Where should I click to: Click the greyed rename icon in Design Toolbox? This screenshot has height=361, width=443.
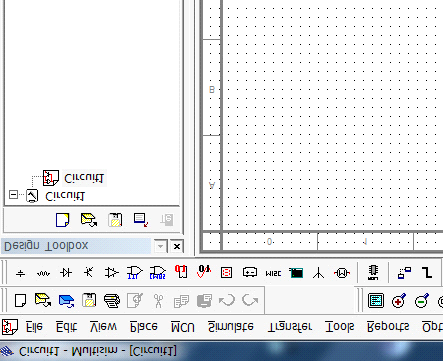[x=166, y=220]
